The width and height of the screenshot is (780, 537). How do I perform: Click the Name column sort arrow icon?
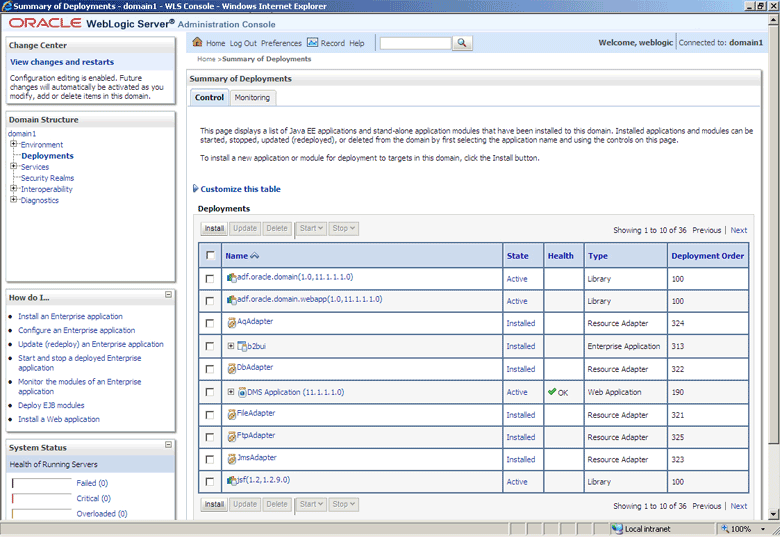pos(255,256)
